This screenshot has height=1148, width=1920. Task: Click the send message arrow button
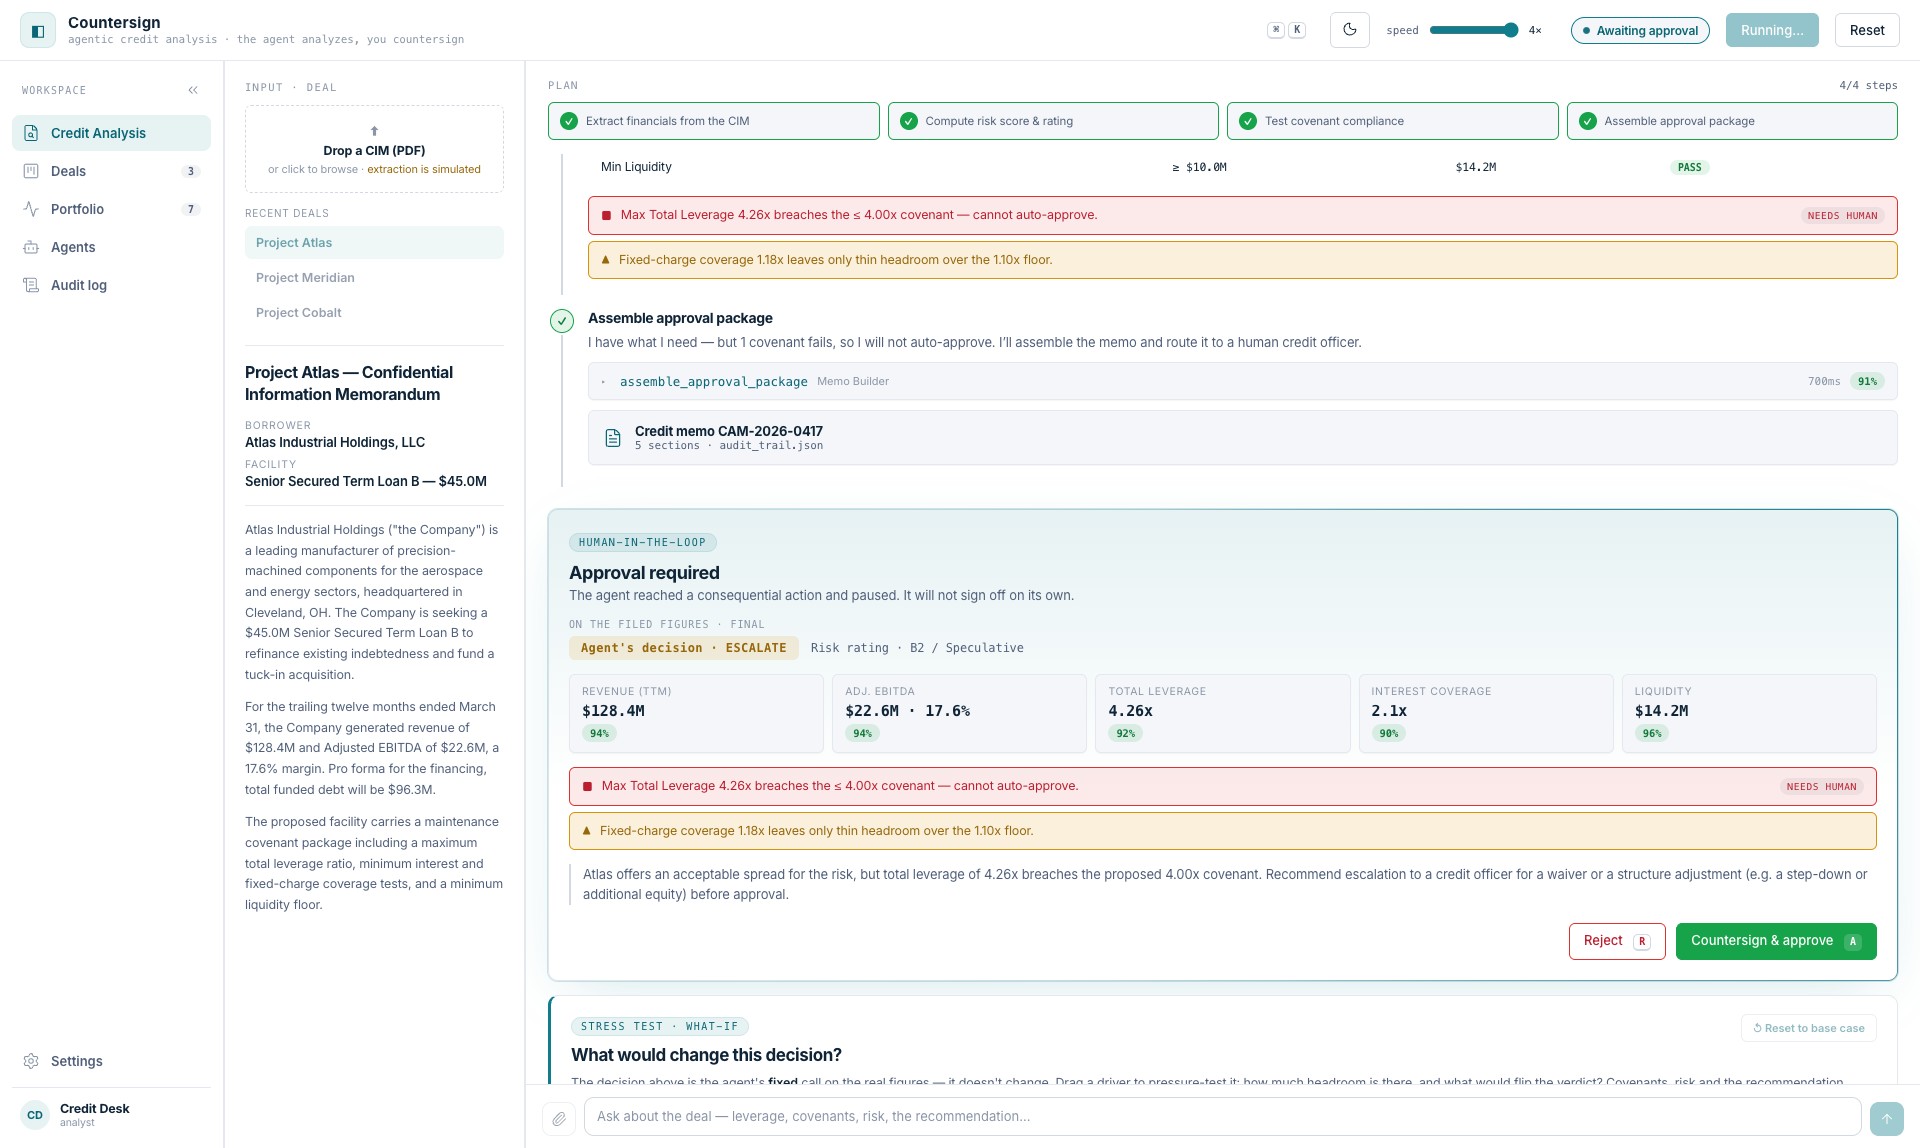point(1886,1118)
